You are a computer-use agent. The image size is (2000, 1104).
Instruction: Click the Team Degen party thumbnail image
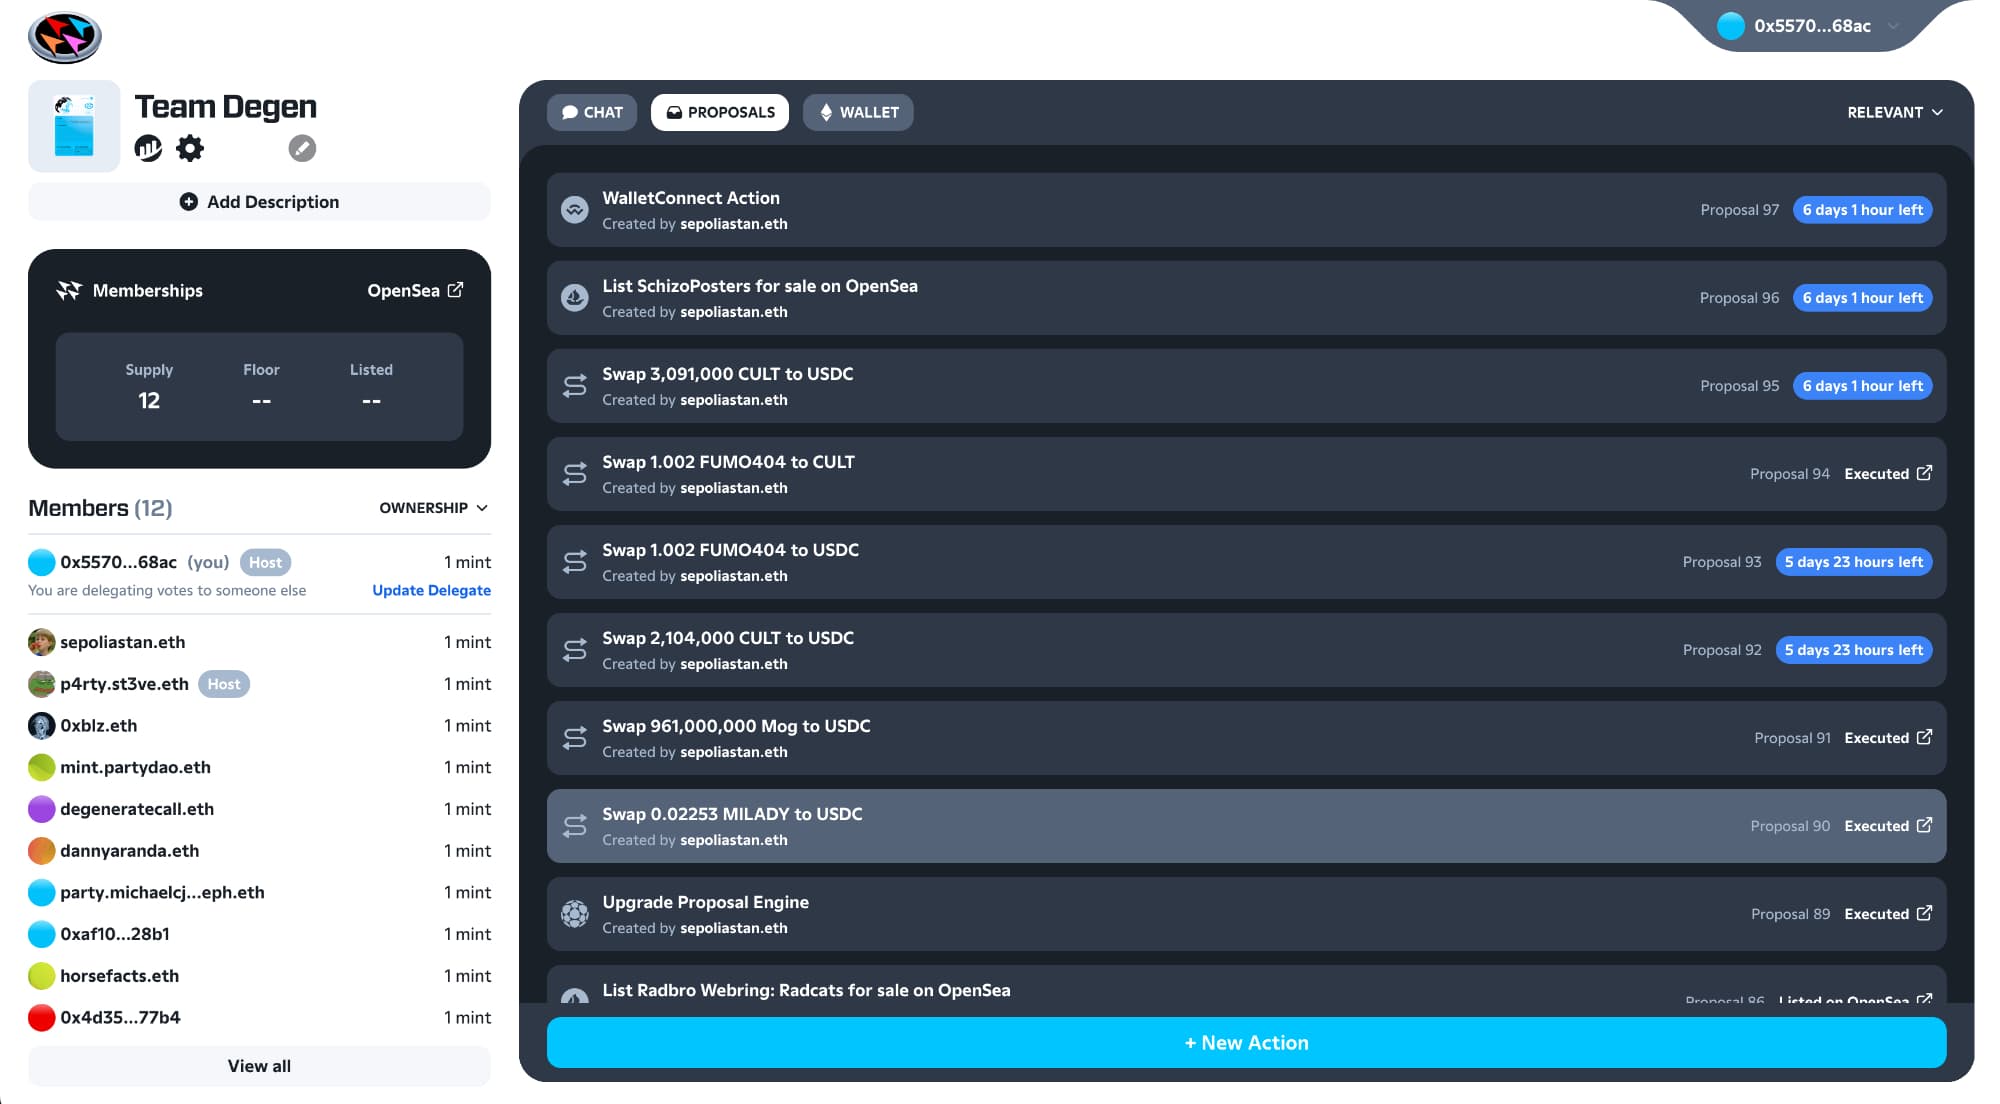tap(74, 127)
